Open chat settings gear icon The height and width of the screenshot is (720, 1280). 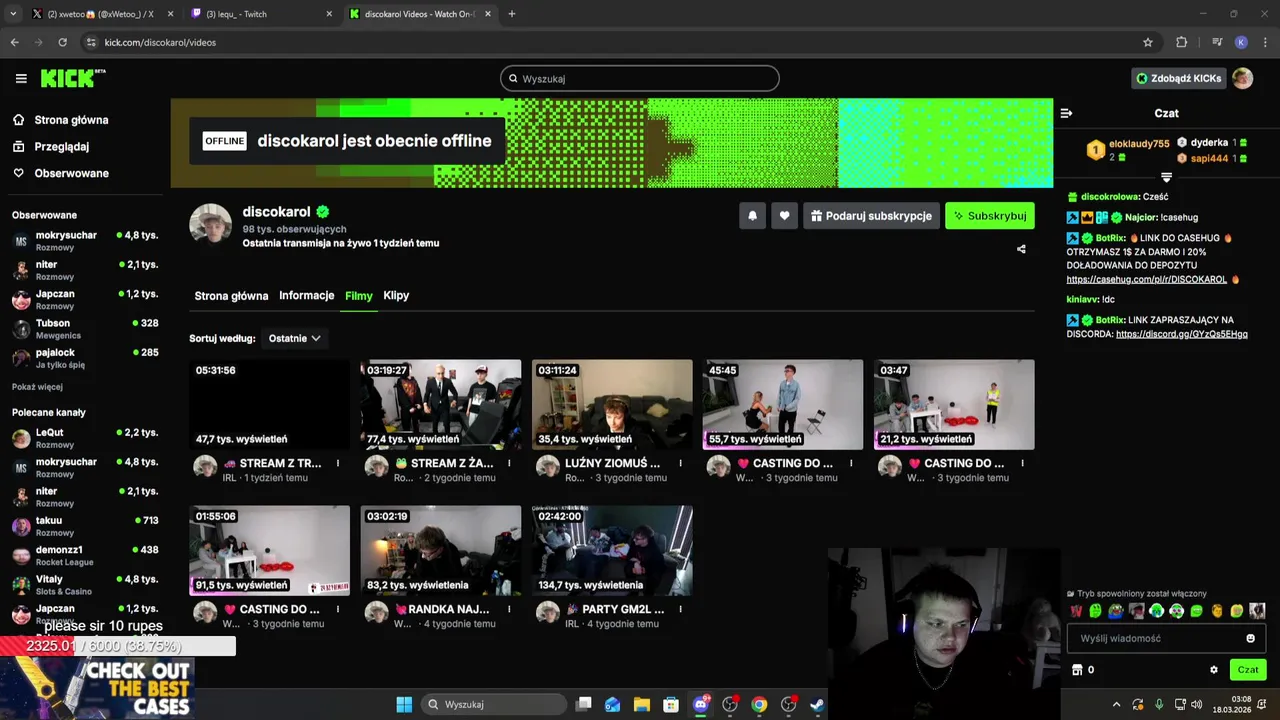point(1214,670)
